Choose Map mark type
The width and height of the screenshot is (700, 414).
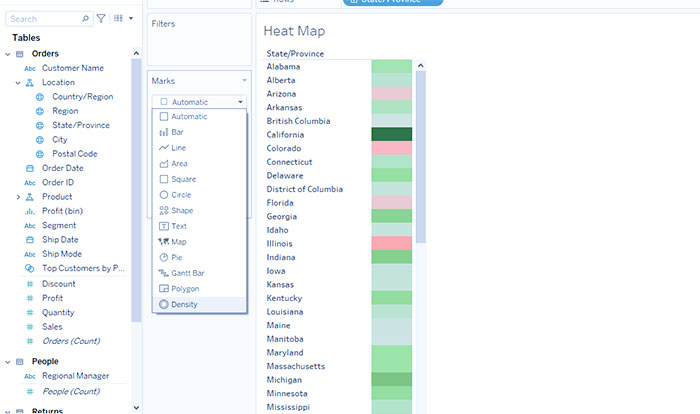pyautogui.click(x=199, y=242)
